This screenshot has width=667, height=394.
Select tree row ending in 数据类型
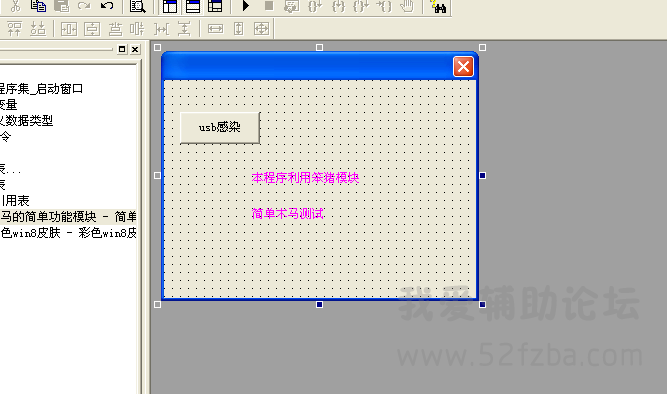[x=26, y=121]
